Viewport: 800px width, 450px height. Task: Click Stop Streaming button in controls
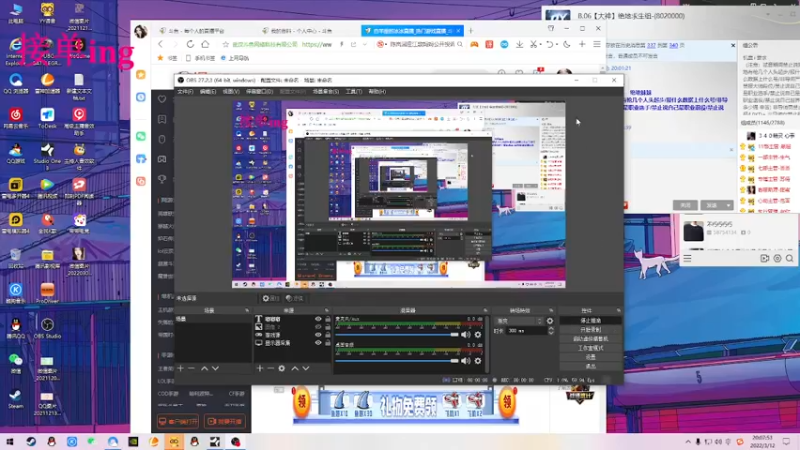(x=590, y=320)
